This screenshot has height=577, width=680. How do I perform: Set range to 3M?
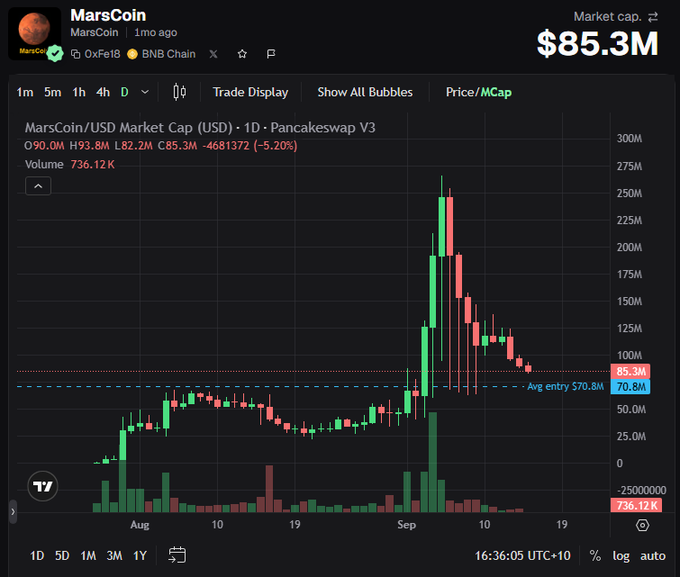114,556
